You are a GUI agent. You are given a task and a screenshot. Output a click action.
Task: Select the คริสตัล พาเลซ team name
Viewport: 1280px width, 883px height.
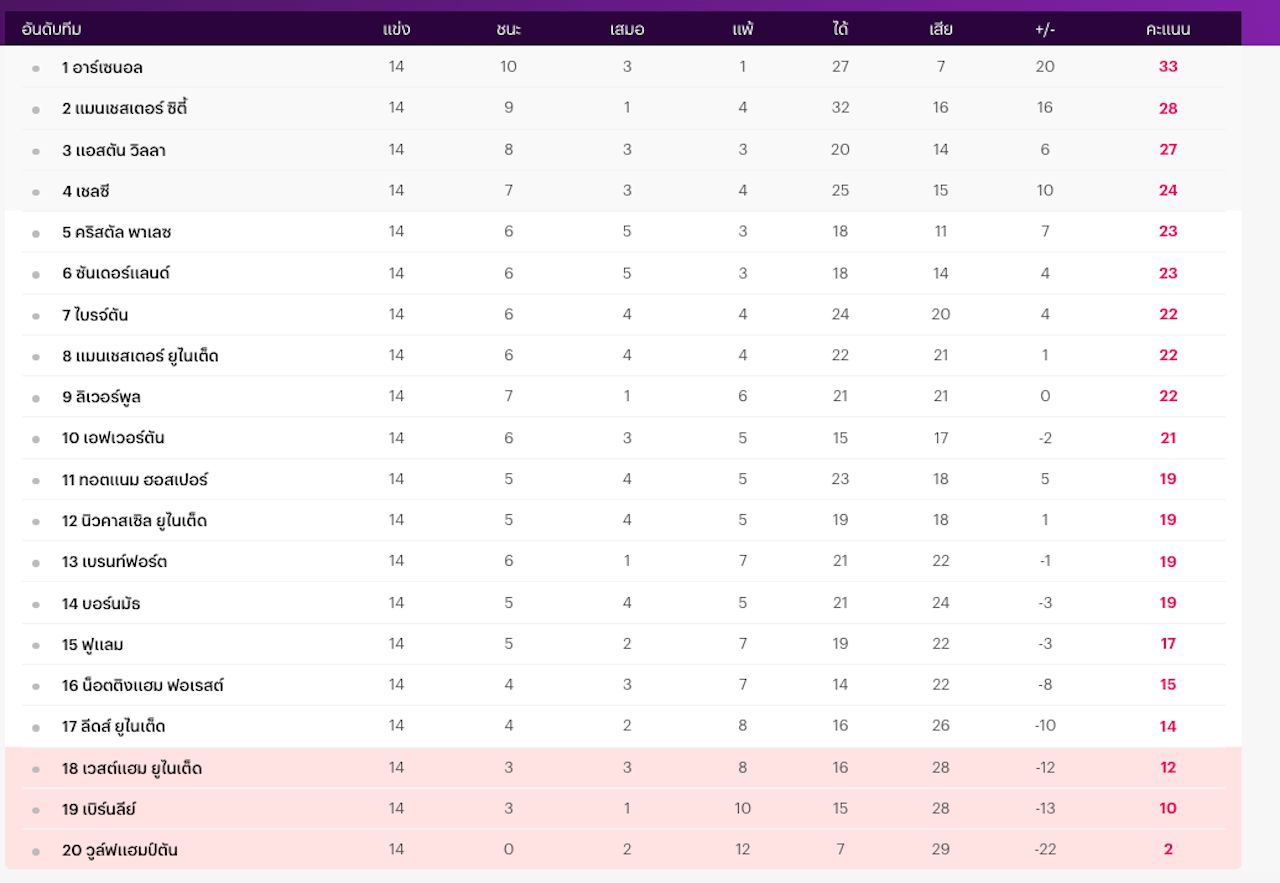point(117,232)
